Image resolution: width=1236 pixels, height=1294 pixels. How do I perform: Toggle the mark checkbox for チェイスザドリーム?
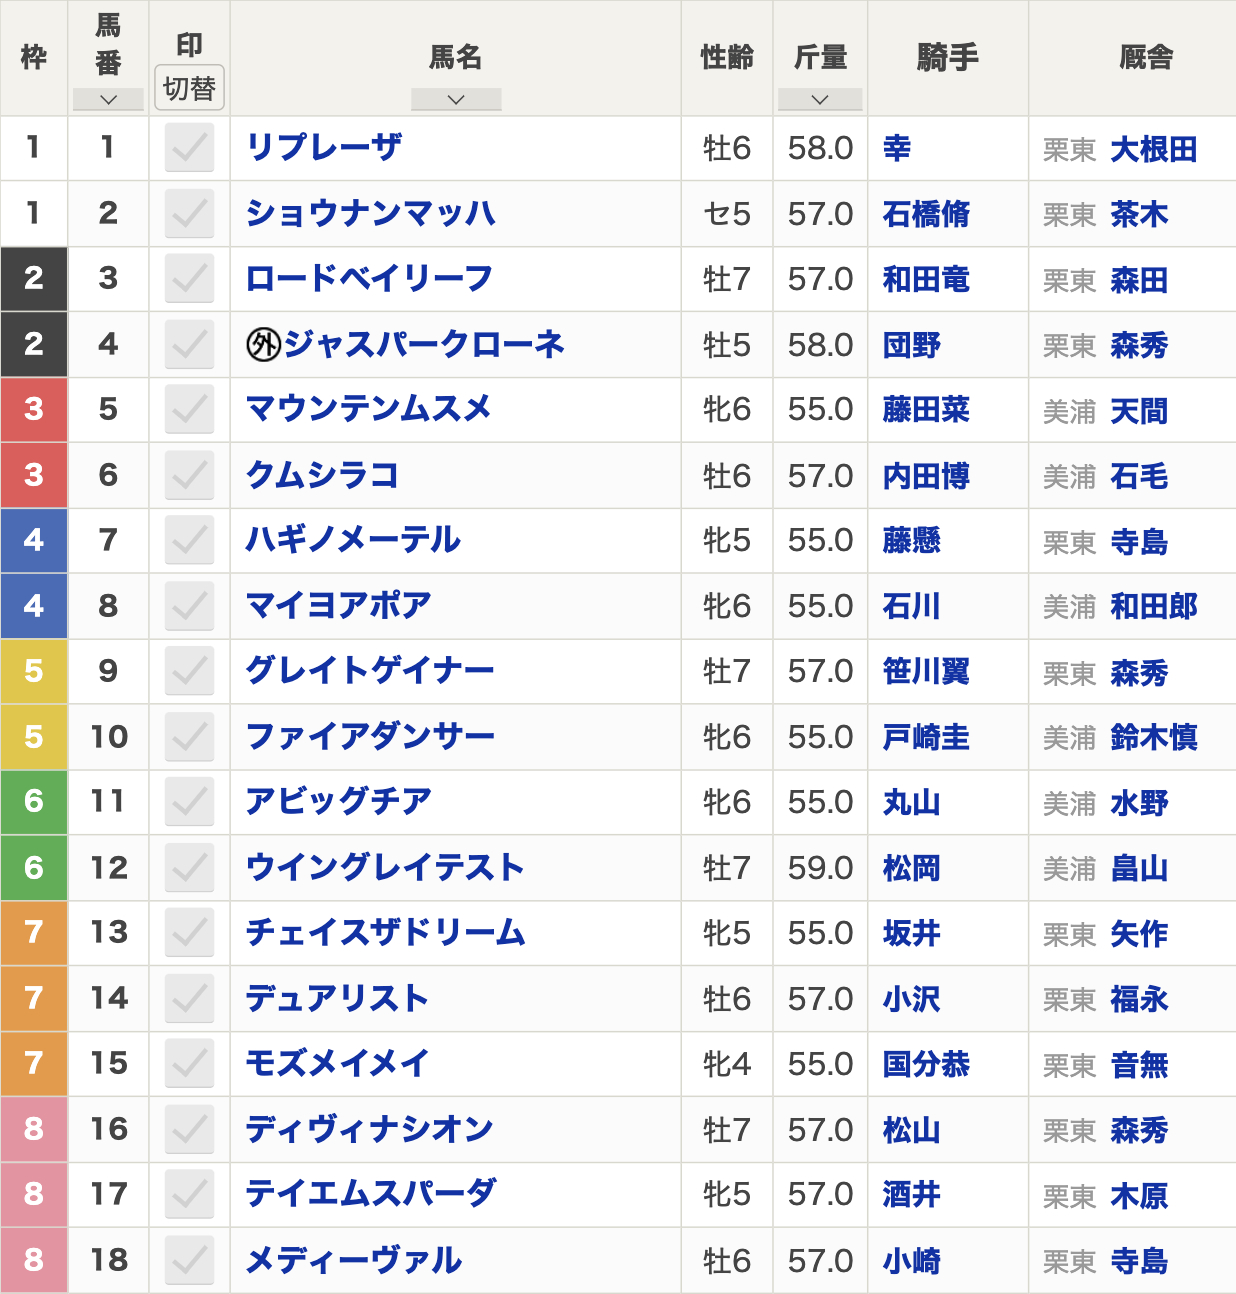pyautogui.click(x=189, y=933)
